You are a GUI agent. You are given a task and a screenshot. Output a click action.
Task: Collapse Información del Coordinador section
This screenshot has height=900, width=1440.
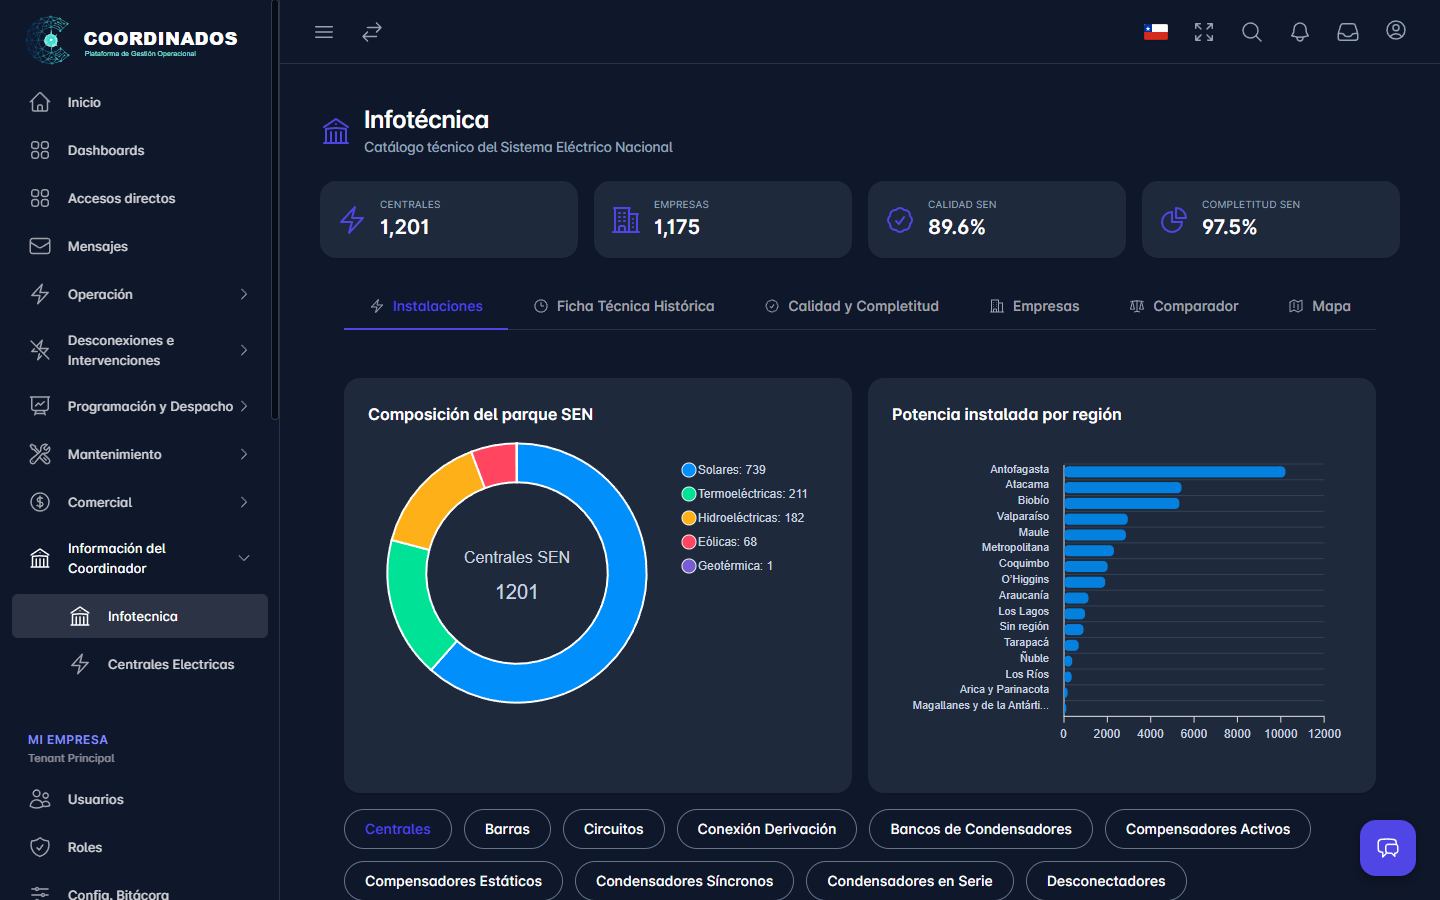pyautogui.click(x=139, y=558)
